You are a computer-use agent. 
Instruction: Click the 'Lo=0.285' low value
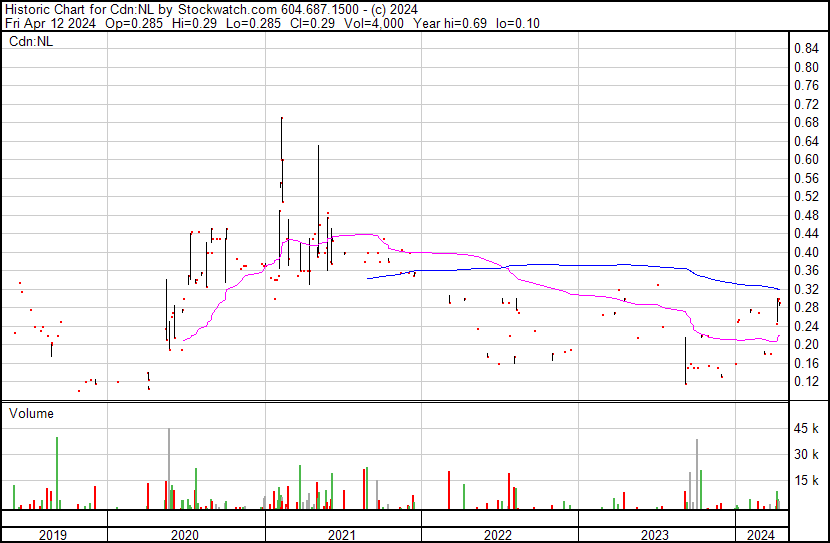[253, 23]
